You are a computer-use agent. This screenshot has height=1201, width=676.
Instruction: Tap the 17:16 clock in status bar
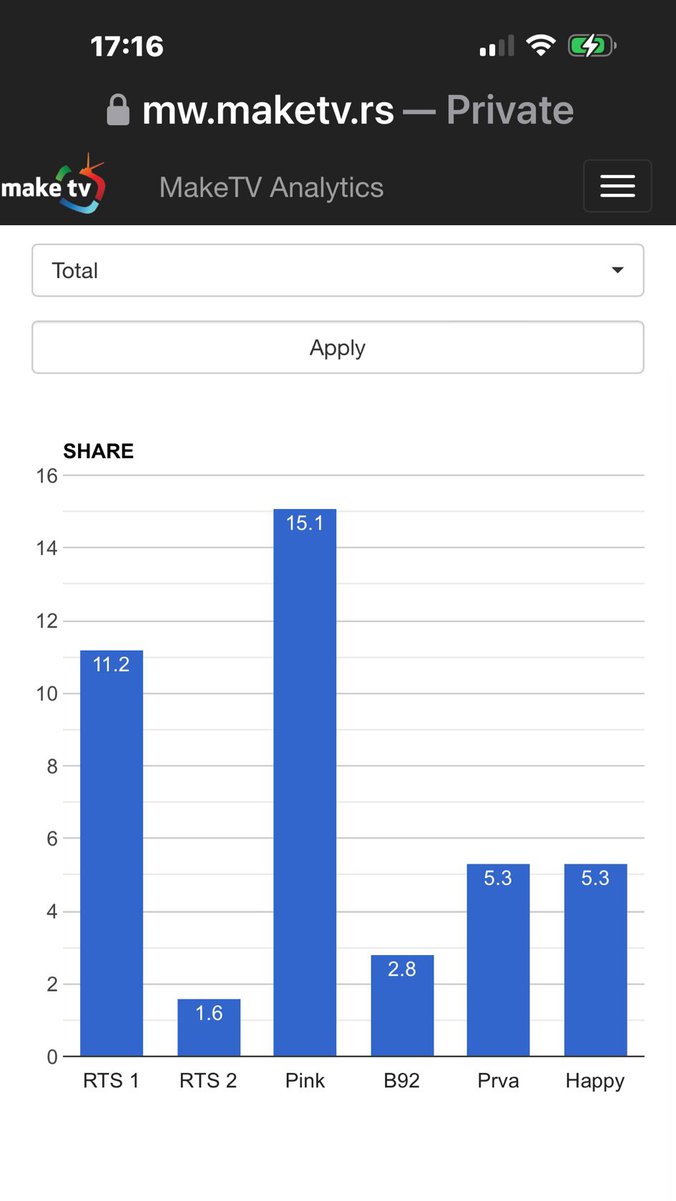tap(127, 46)
